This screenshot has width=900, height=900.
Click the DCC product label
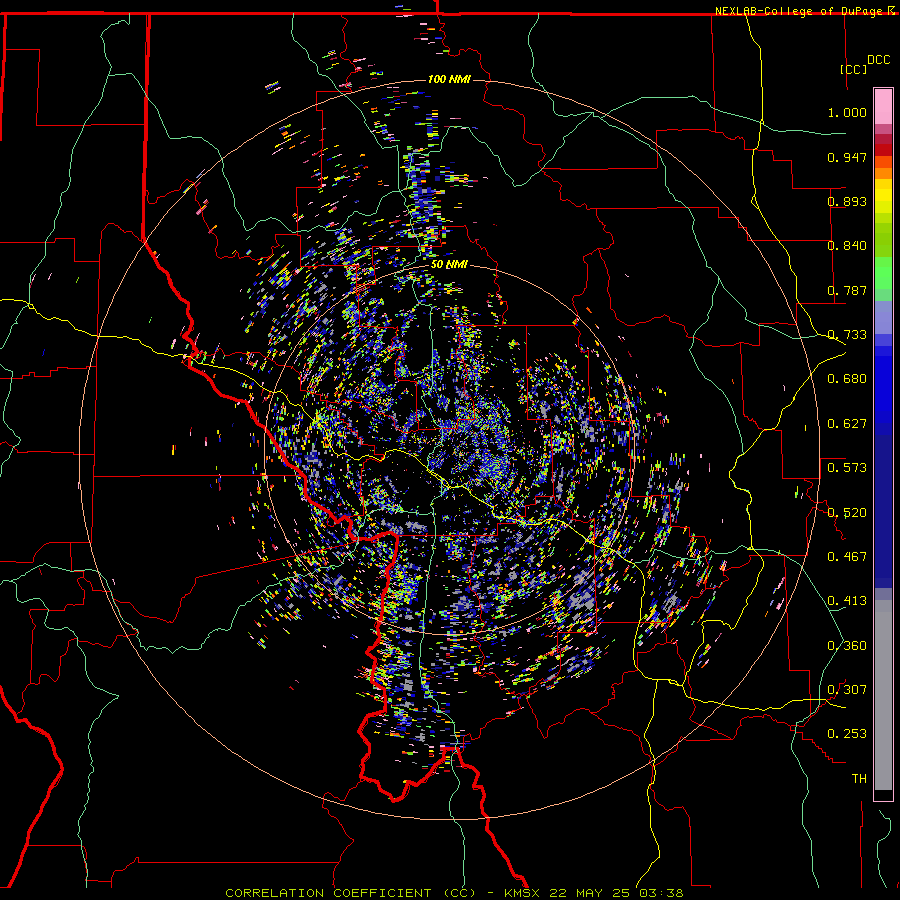(x=878, y=60)
